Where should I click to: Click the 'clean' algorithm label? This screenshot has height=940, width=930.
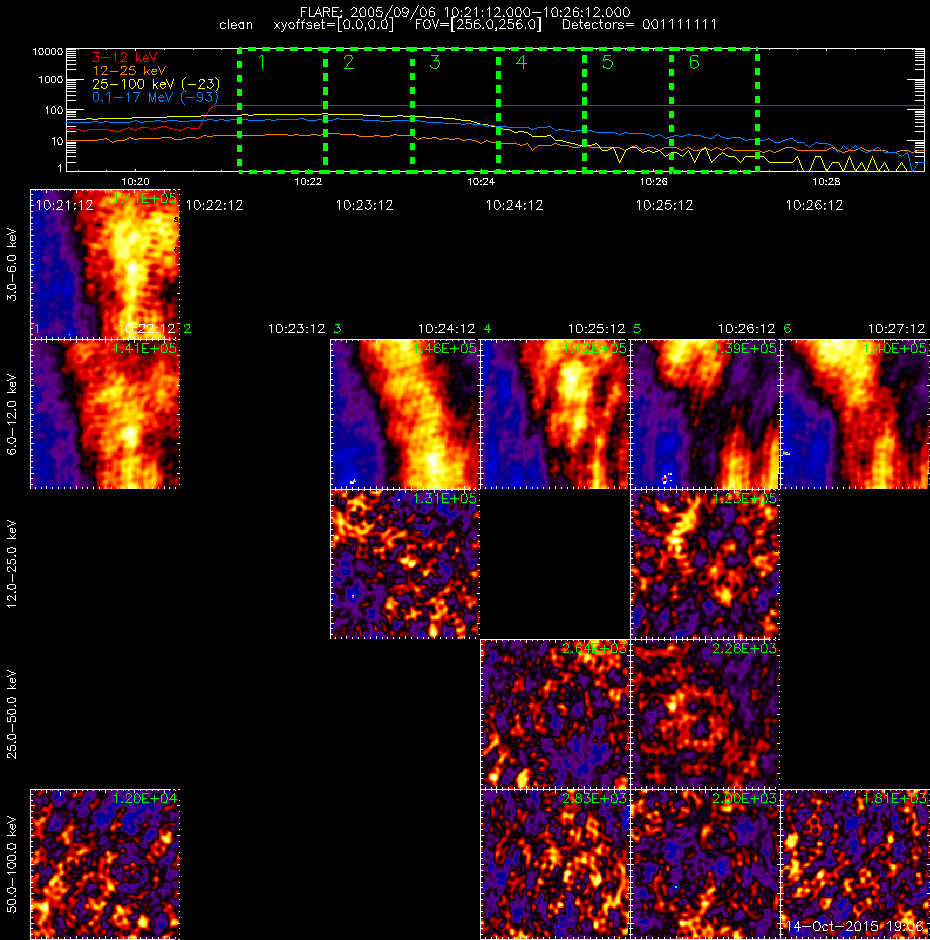click(236, 25)
